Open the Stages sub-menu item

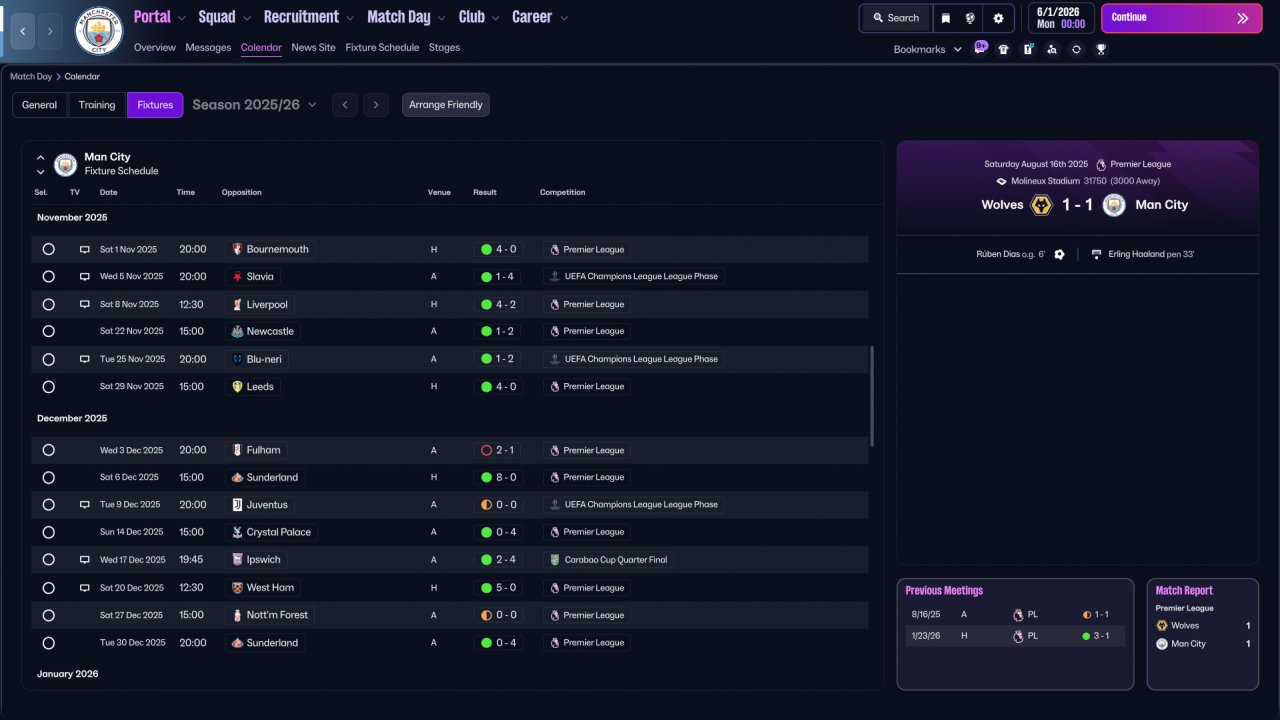pyautogui.click(x=444, y=48)
